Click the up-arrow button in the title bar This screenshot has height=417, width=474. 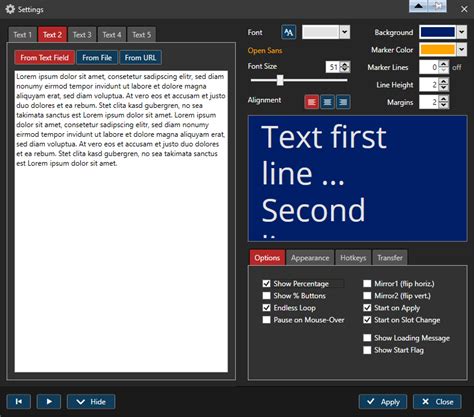point(419,6)
